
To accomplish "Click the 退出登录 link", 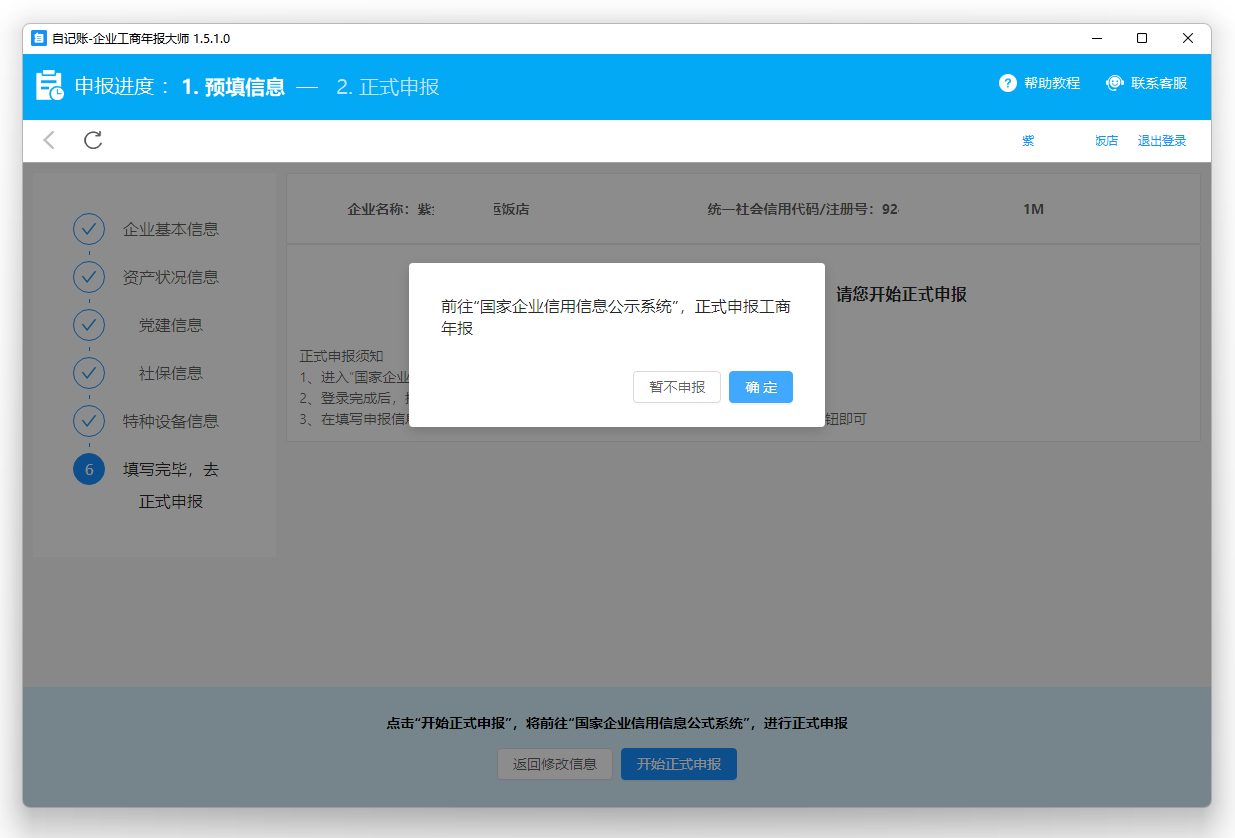I will [1161, 140].
